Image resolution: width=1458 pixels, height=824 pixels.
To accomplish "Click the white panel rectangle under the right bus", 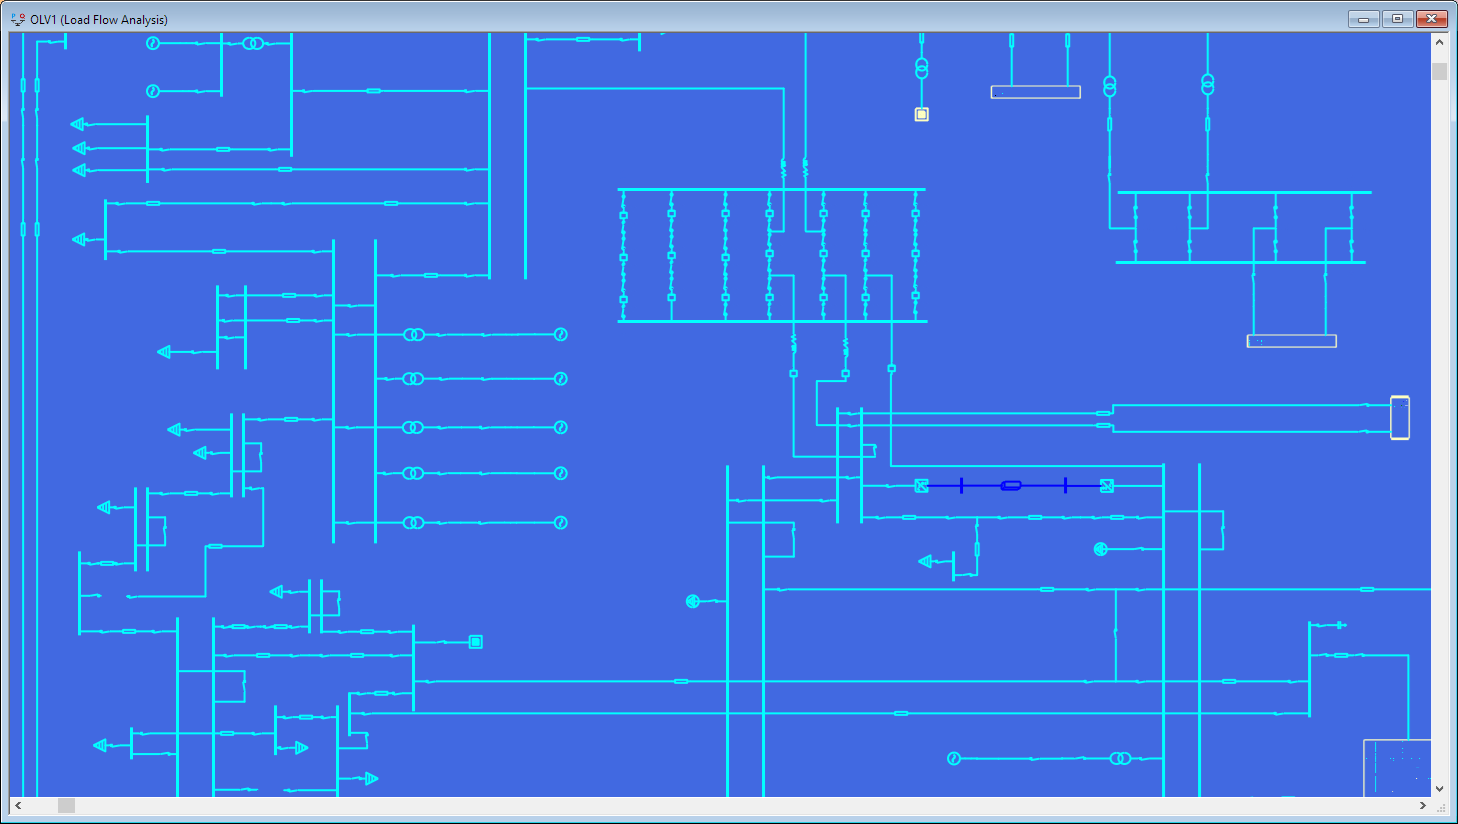I will (1291, 340).
